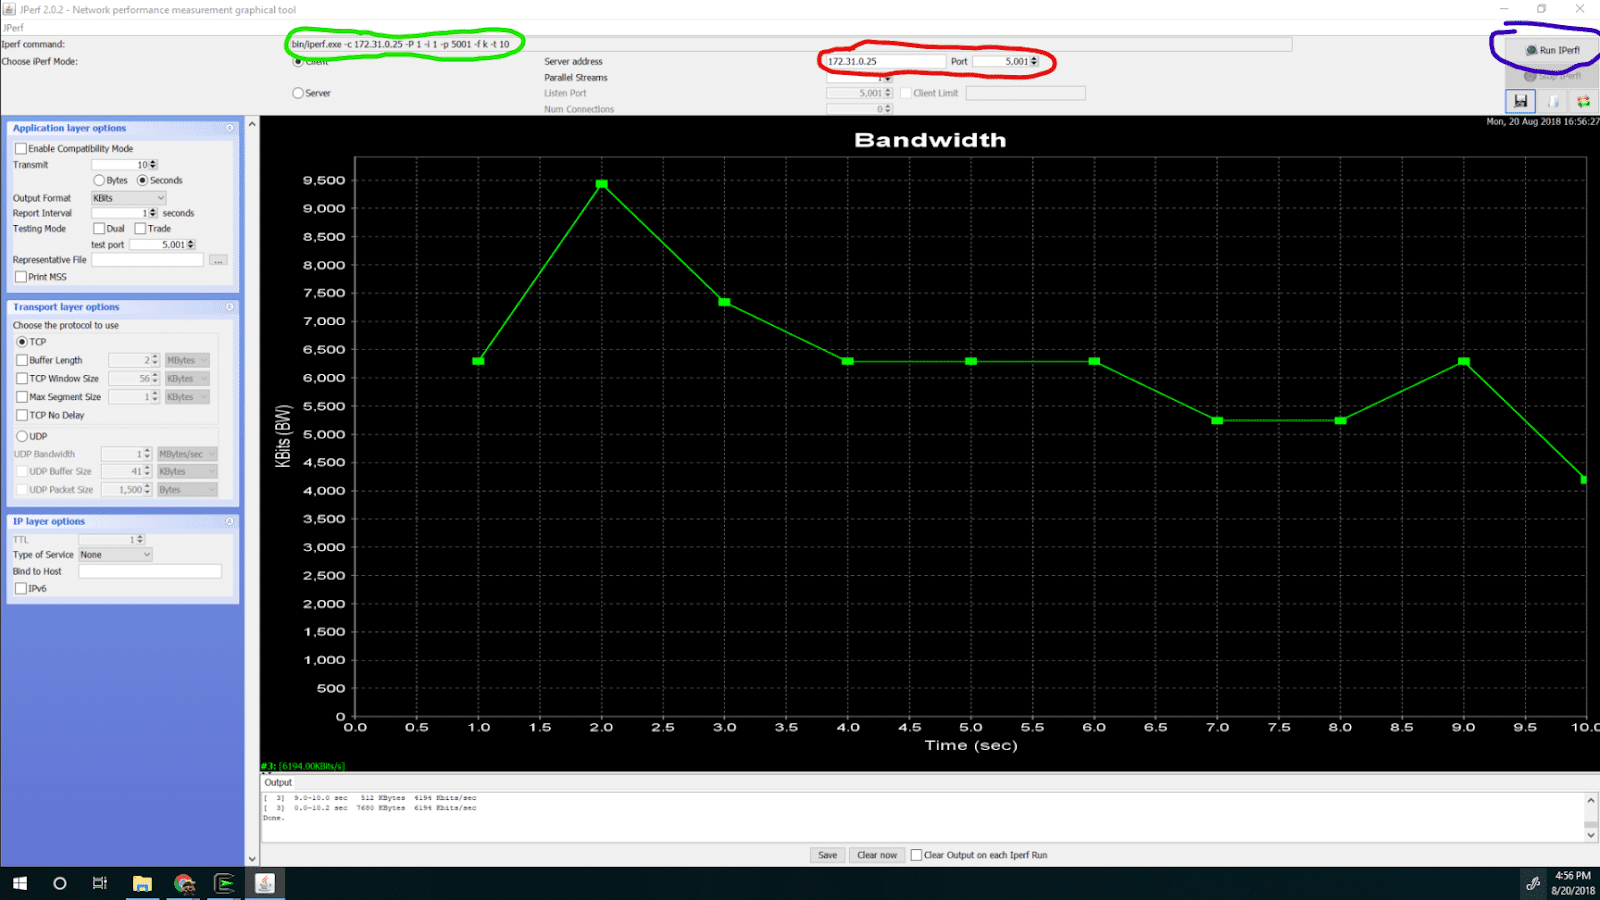Click the Clear now button
Viewport: 1600px width, 900px height.
pos(876,855)
